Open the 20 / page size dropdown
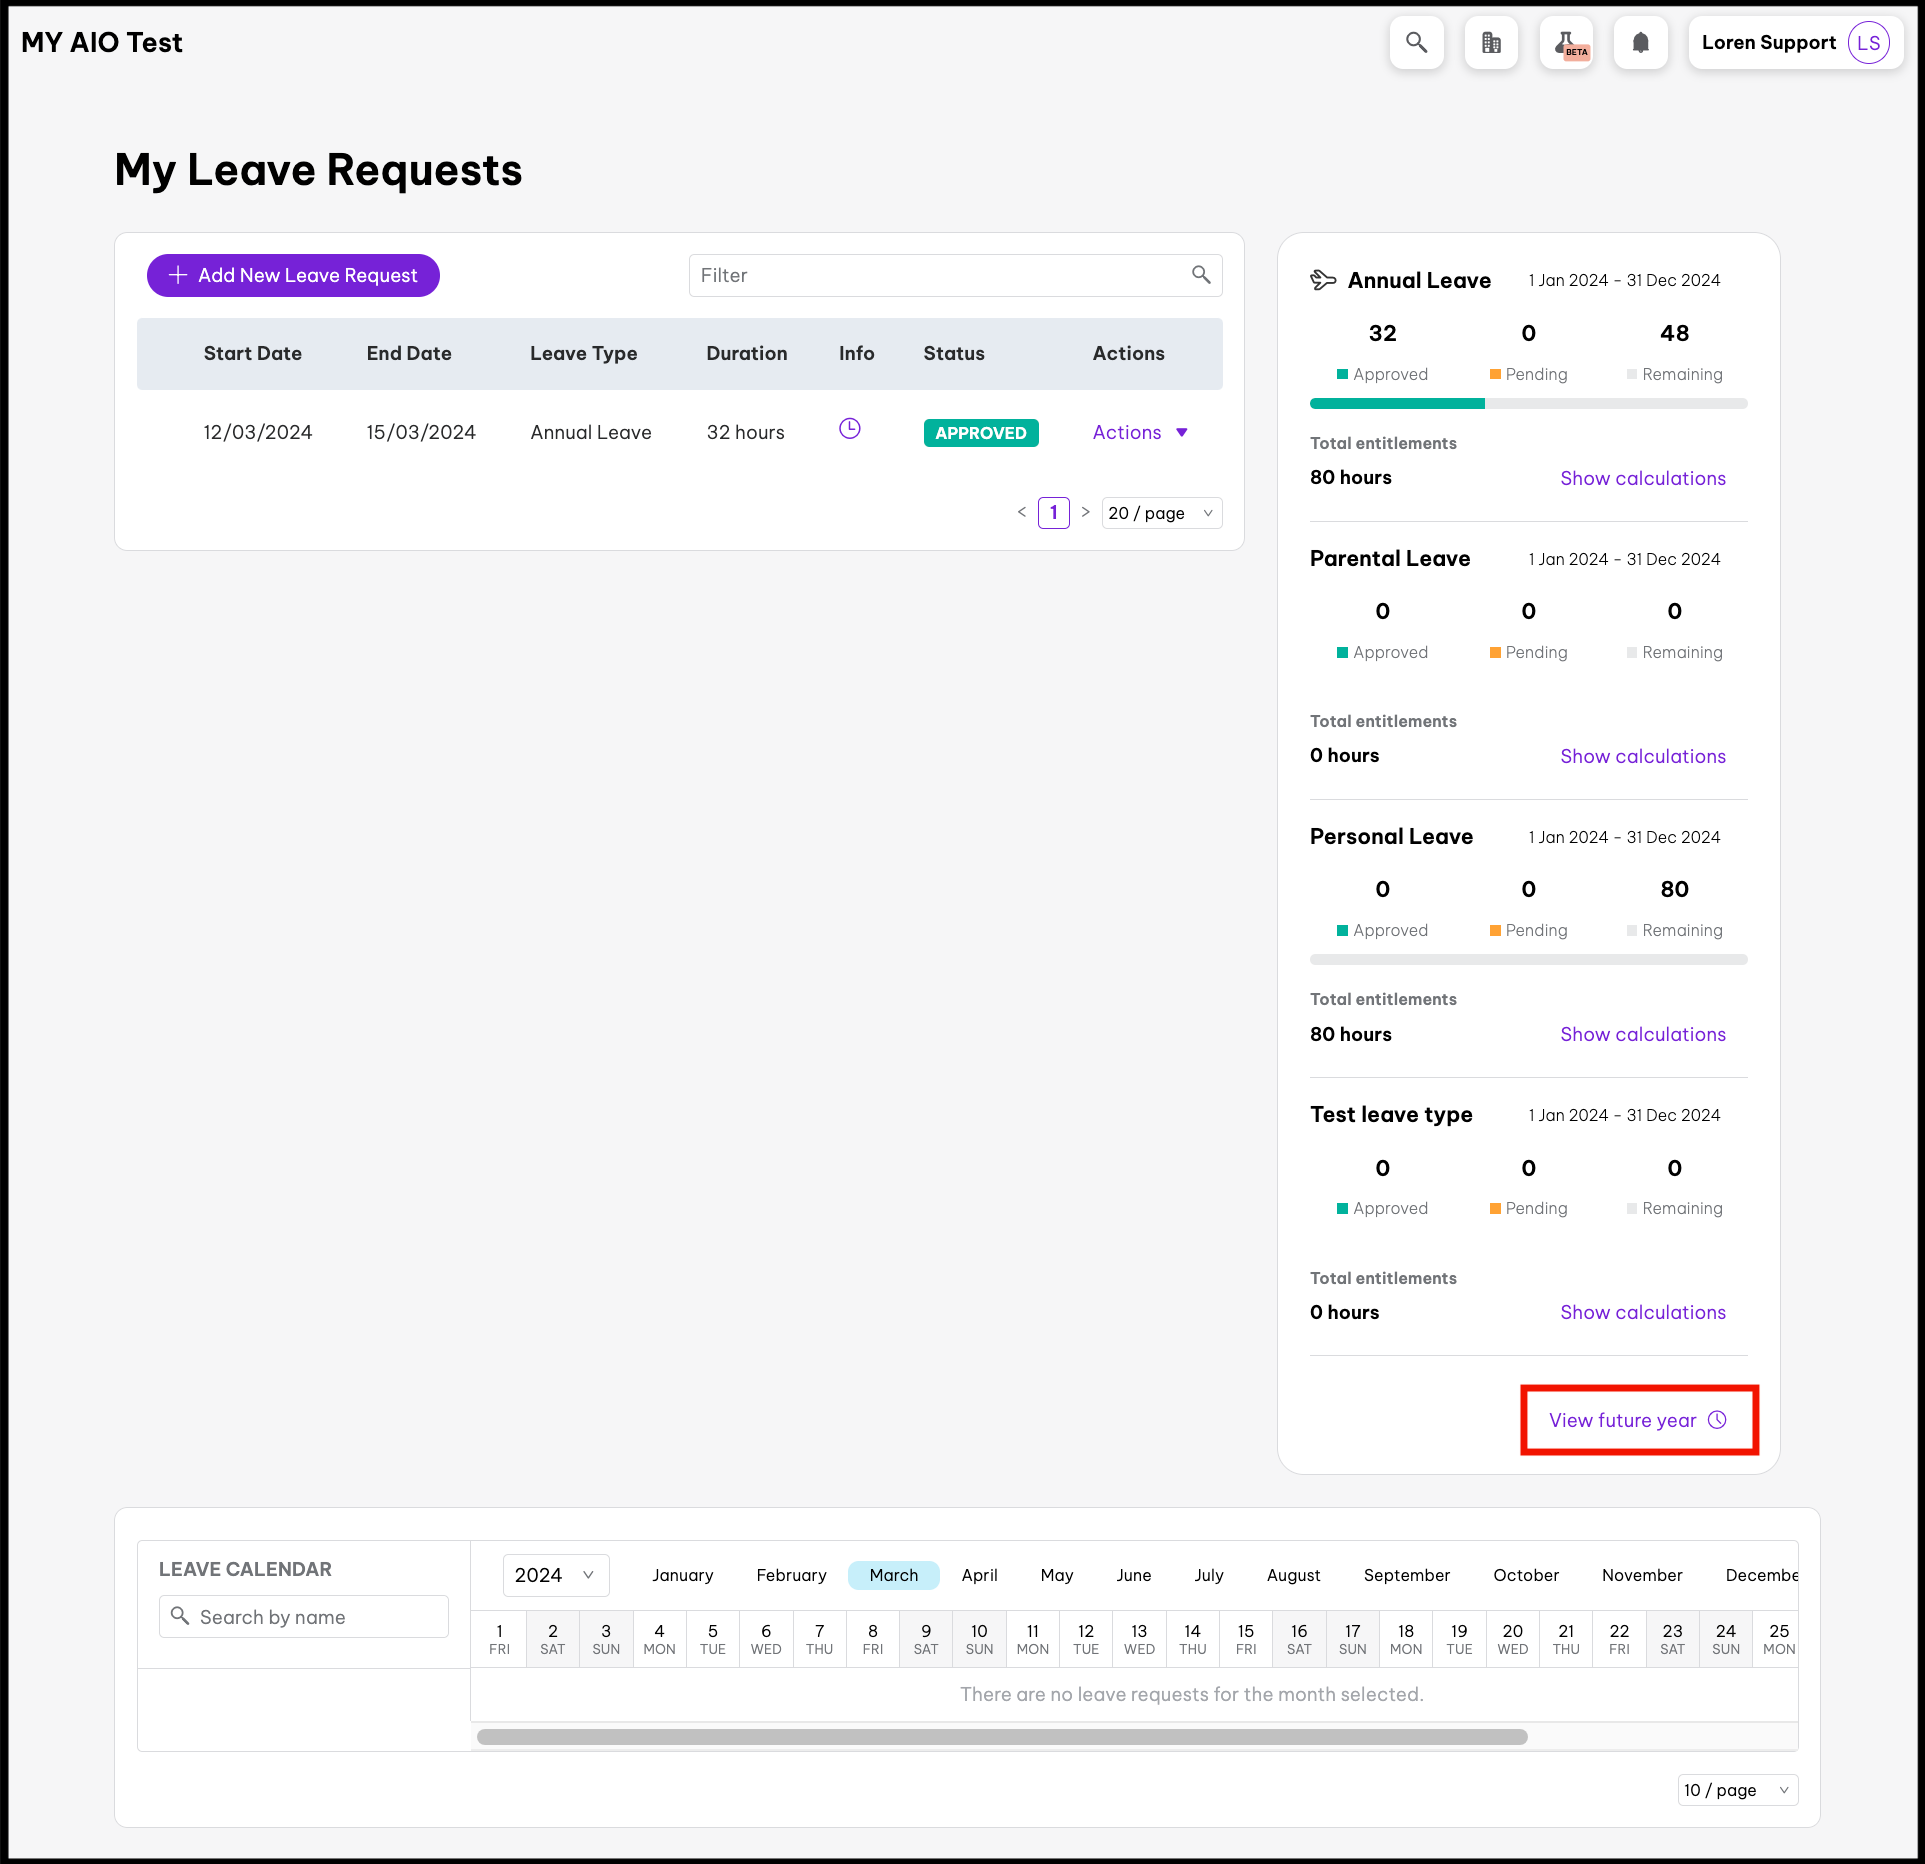1925x1864 pixels. click(x=1161, y=513)
